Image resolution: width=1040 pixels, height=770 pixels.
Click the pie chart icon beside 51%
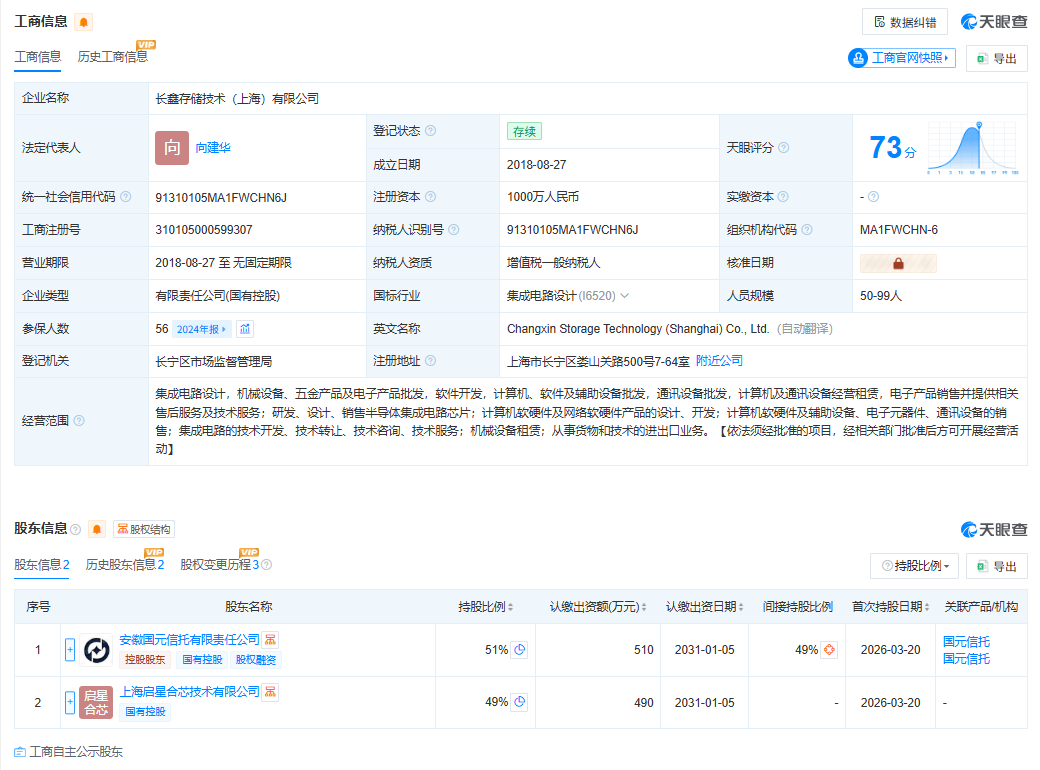[x=520, y=650]
